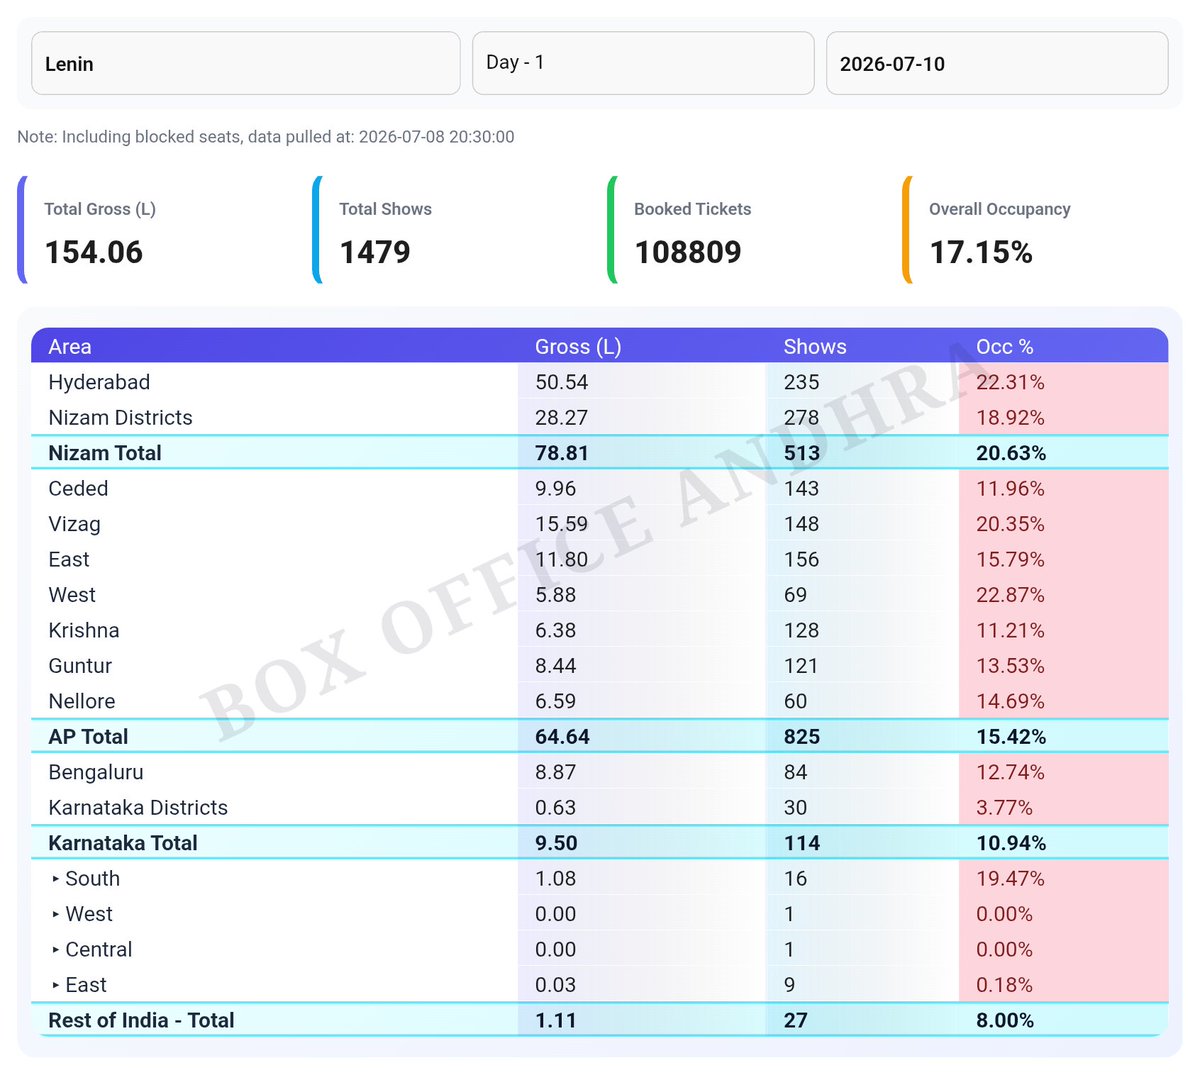Click West occupancy 22.87%
Viewport: 1200px width, 1075px height.
[x=1010, y=595]
